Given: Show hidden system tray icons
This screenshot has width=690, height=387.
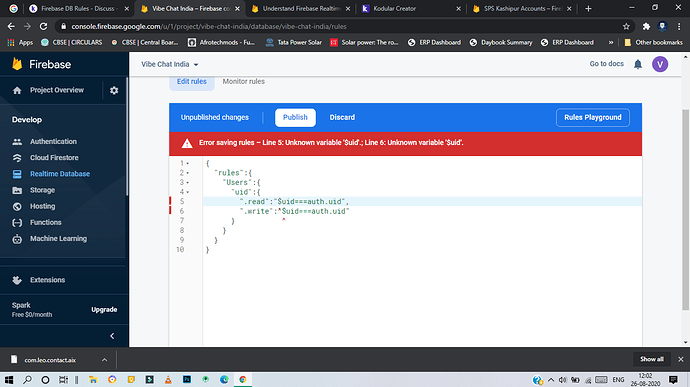Looking at the screenshot, I should click(x=551, y=380).
